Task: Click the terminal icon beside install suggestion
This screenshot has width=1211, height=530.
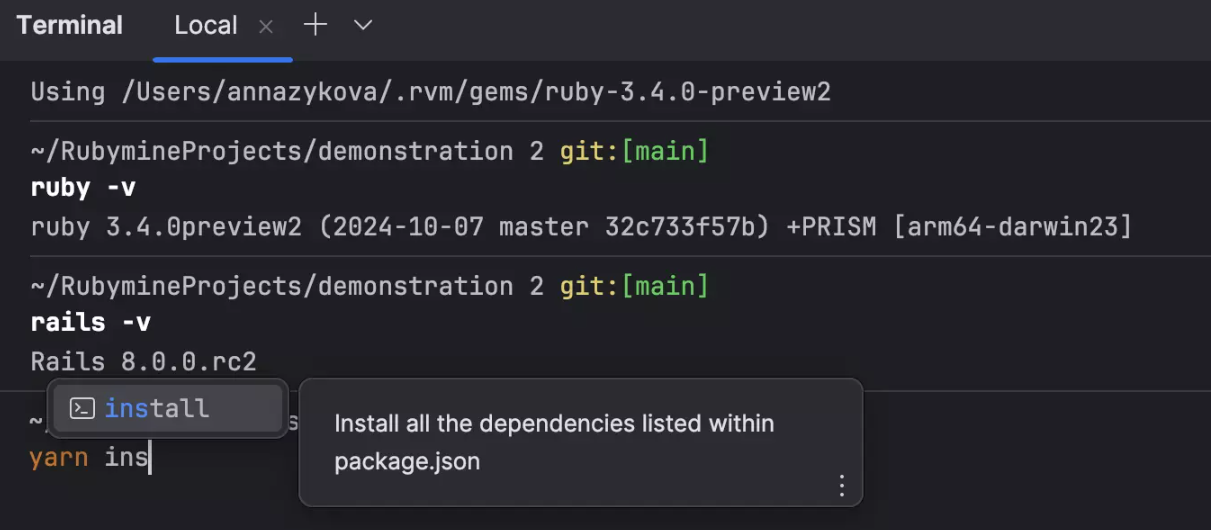Action: click(x=82, y=408)
